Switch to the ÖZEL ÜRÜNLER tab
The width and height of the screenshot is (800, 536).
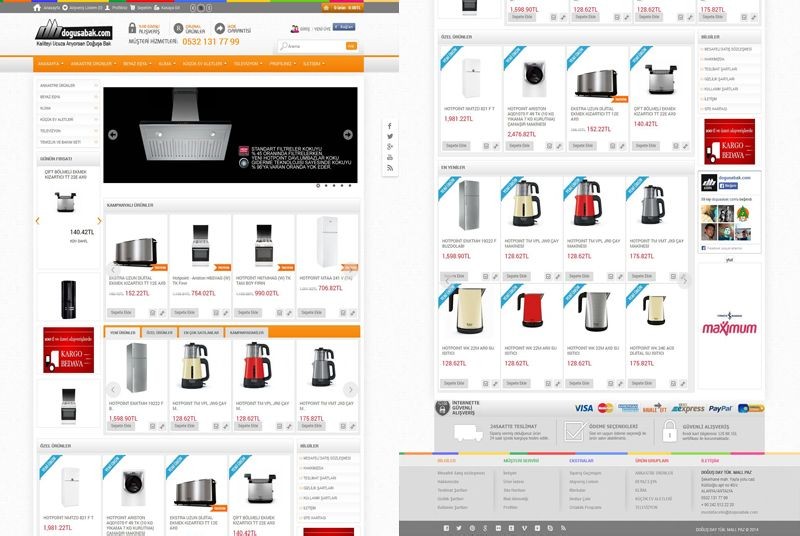[160, 333]
